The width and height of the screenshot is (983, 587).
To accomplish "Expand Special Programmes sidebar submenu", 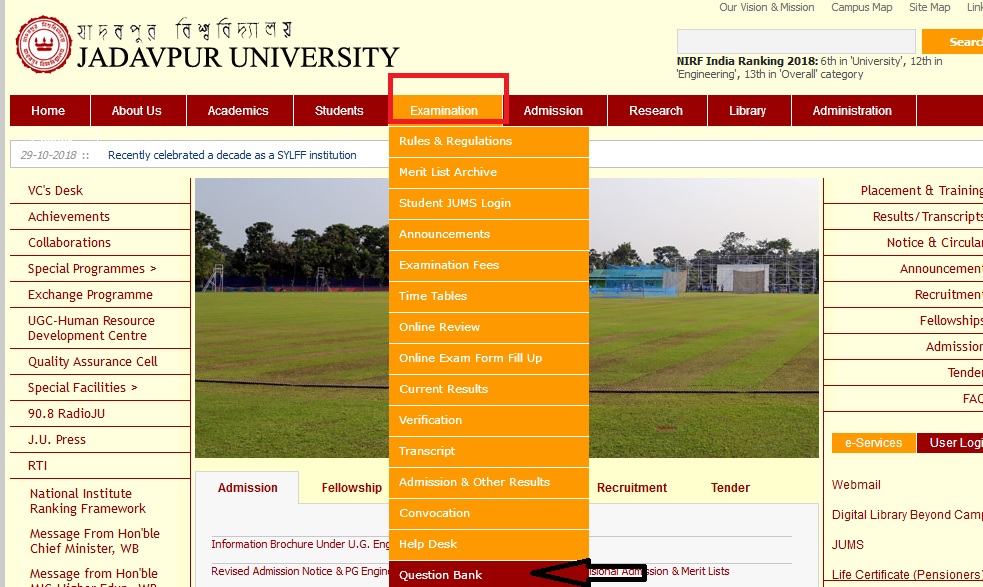I will click(92, 269).
